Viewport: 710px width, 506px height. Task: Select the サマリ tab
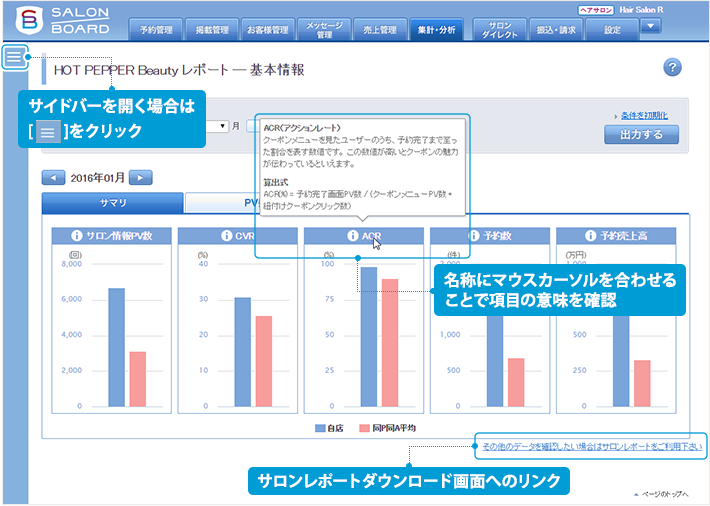[112, 202]
